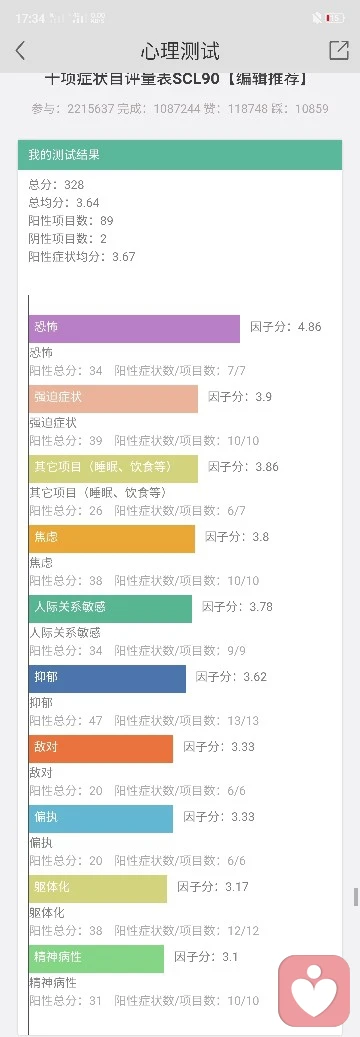Tap the muted bell status icon

[317, 18]
